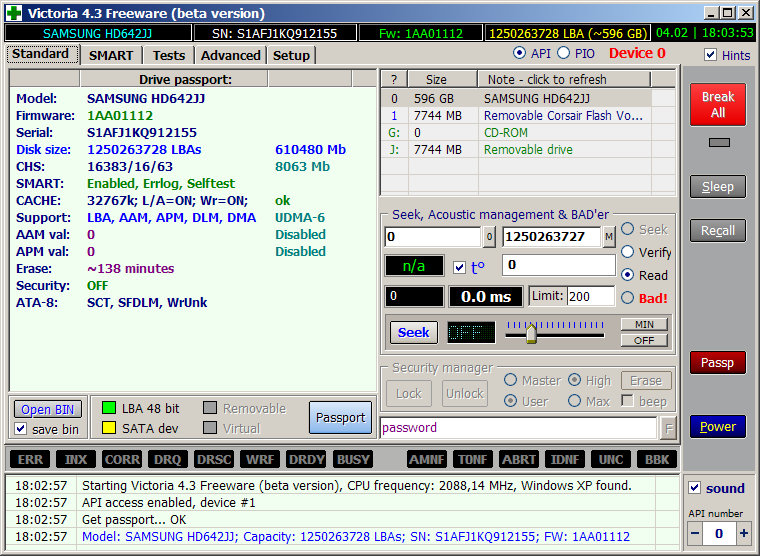Toggle the Hints checkbox
The width and height of the screenshot is (760, 556).
tap(710, 55)
